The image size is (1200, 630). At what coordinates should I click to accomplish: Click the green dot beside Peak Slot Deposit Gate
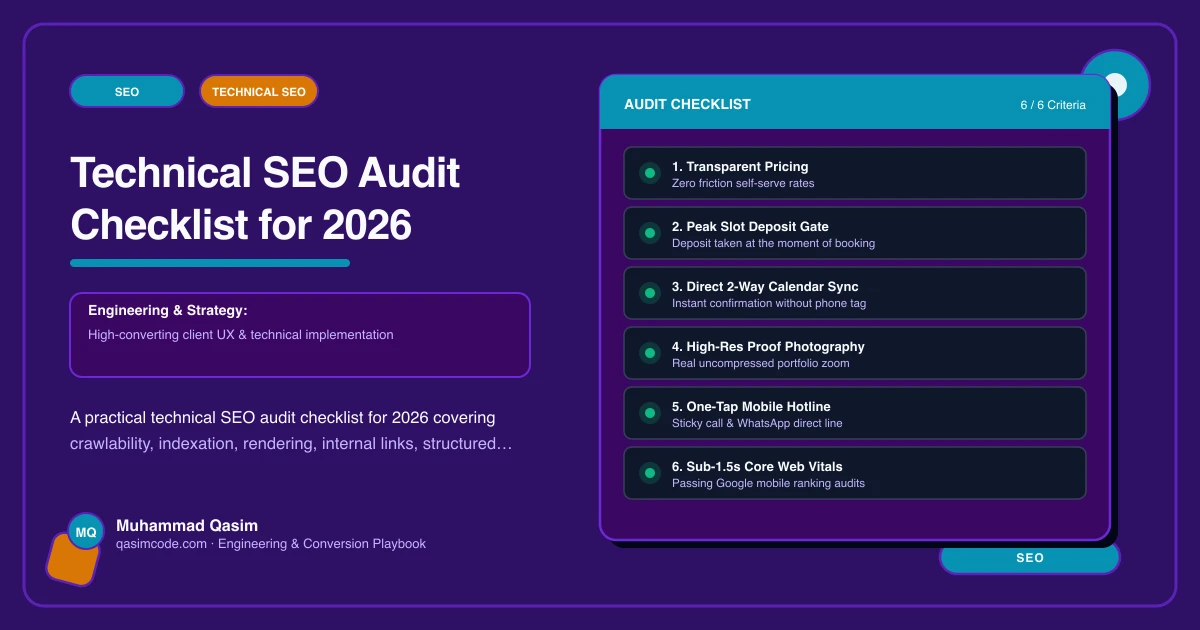click(x=649, y=233)
